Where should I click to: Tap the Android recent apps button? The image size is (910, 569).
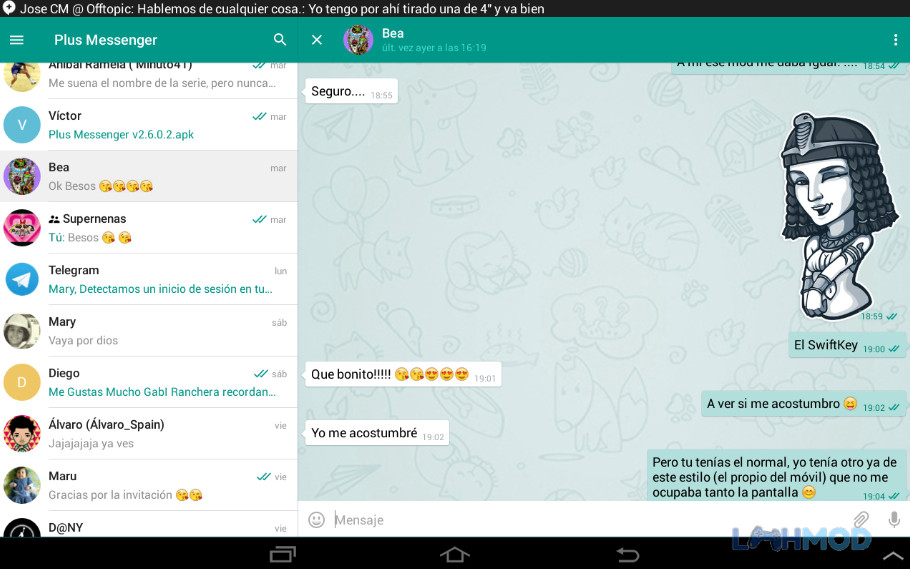pyautogui.click(x=283, y=554)
